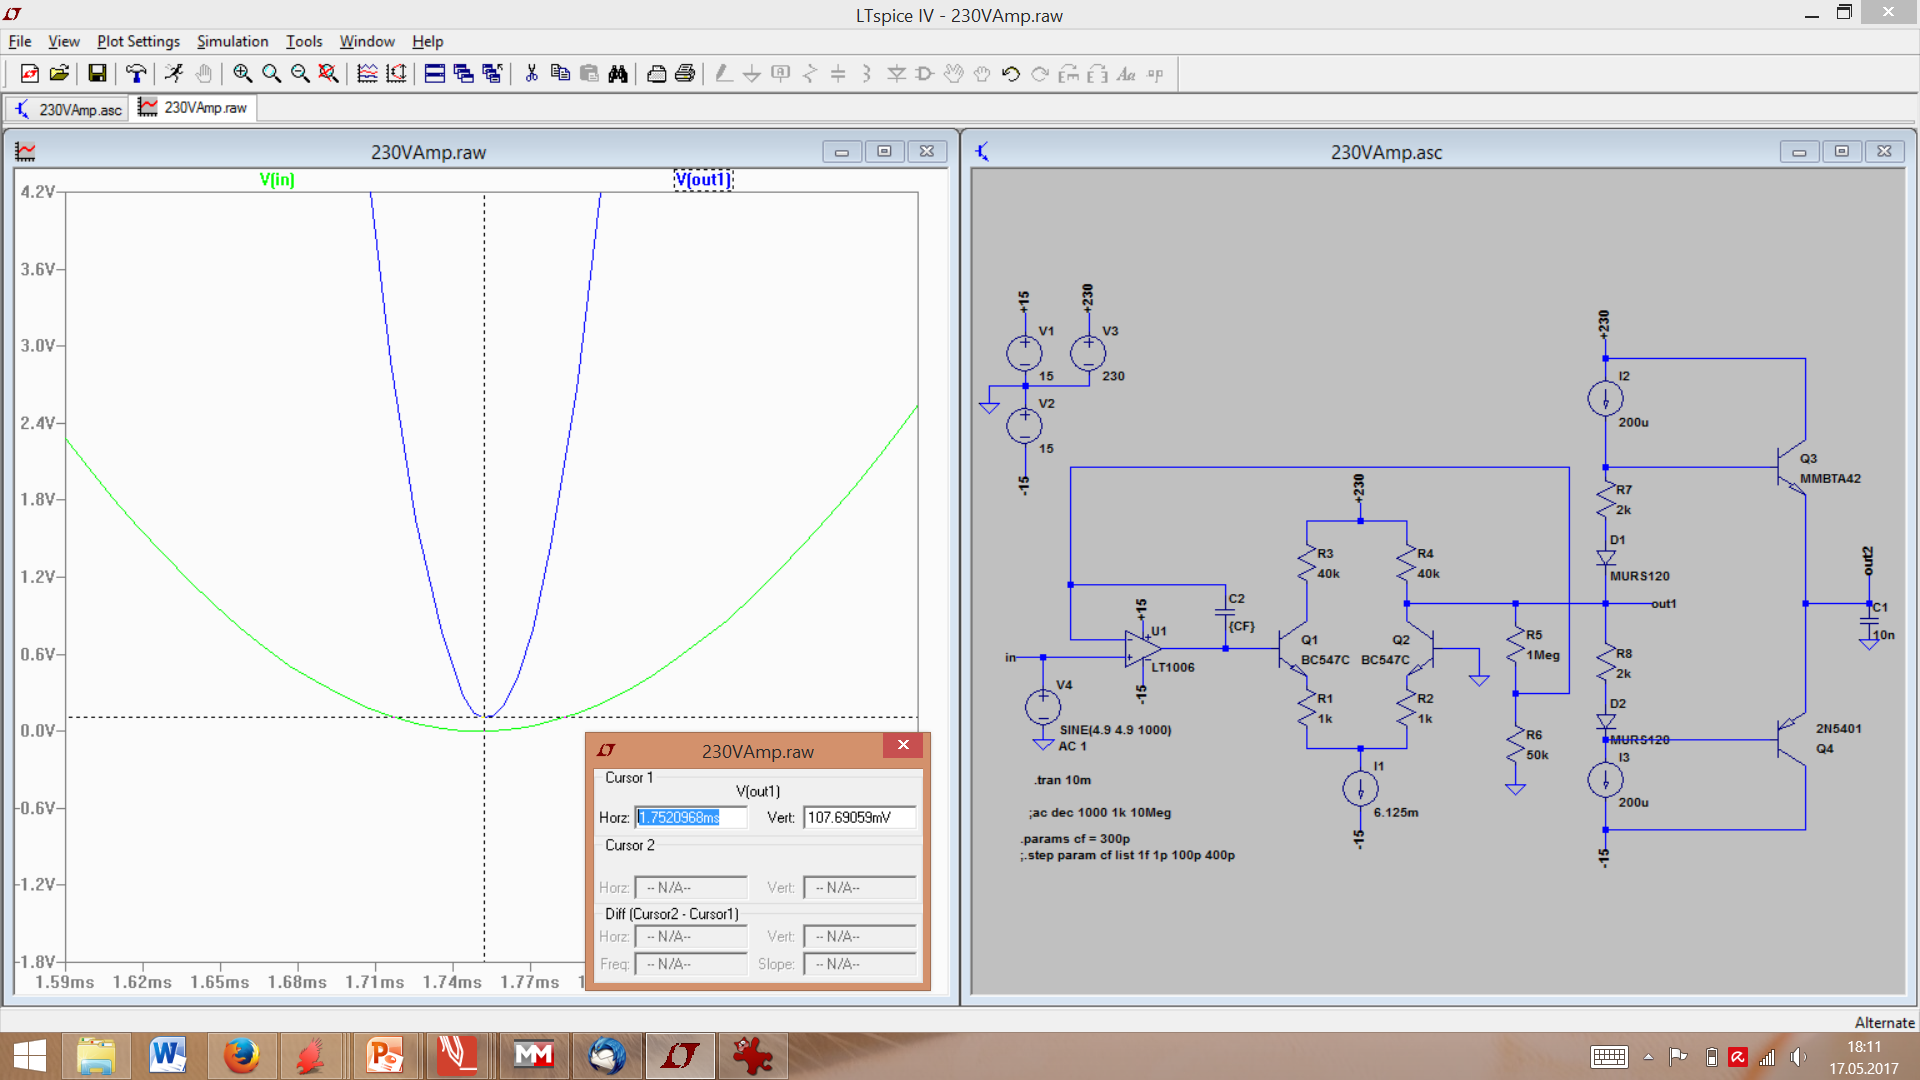
Task: Save the file with floppy disk icon
Action: point(97,73)
